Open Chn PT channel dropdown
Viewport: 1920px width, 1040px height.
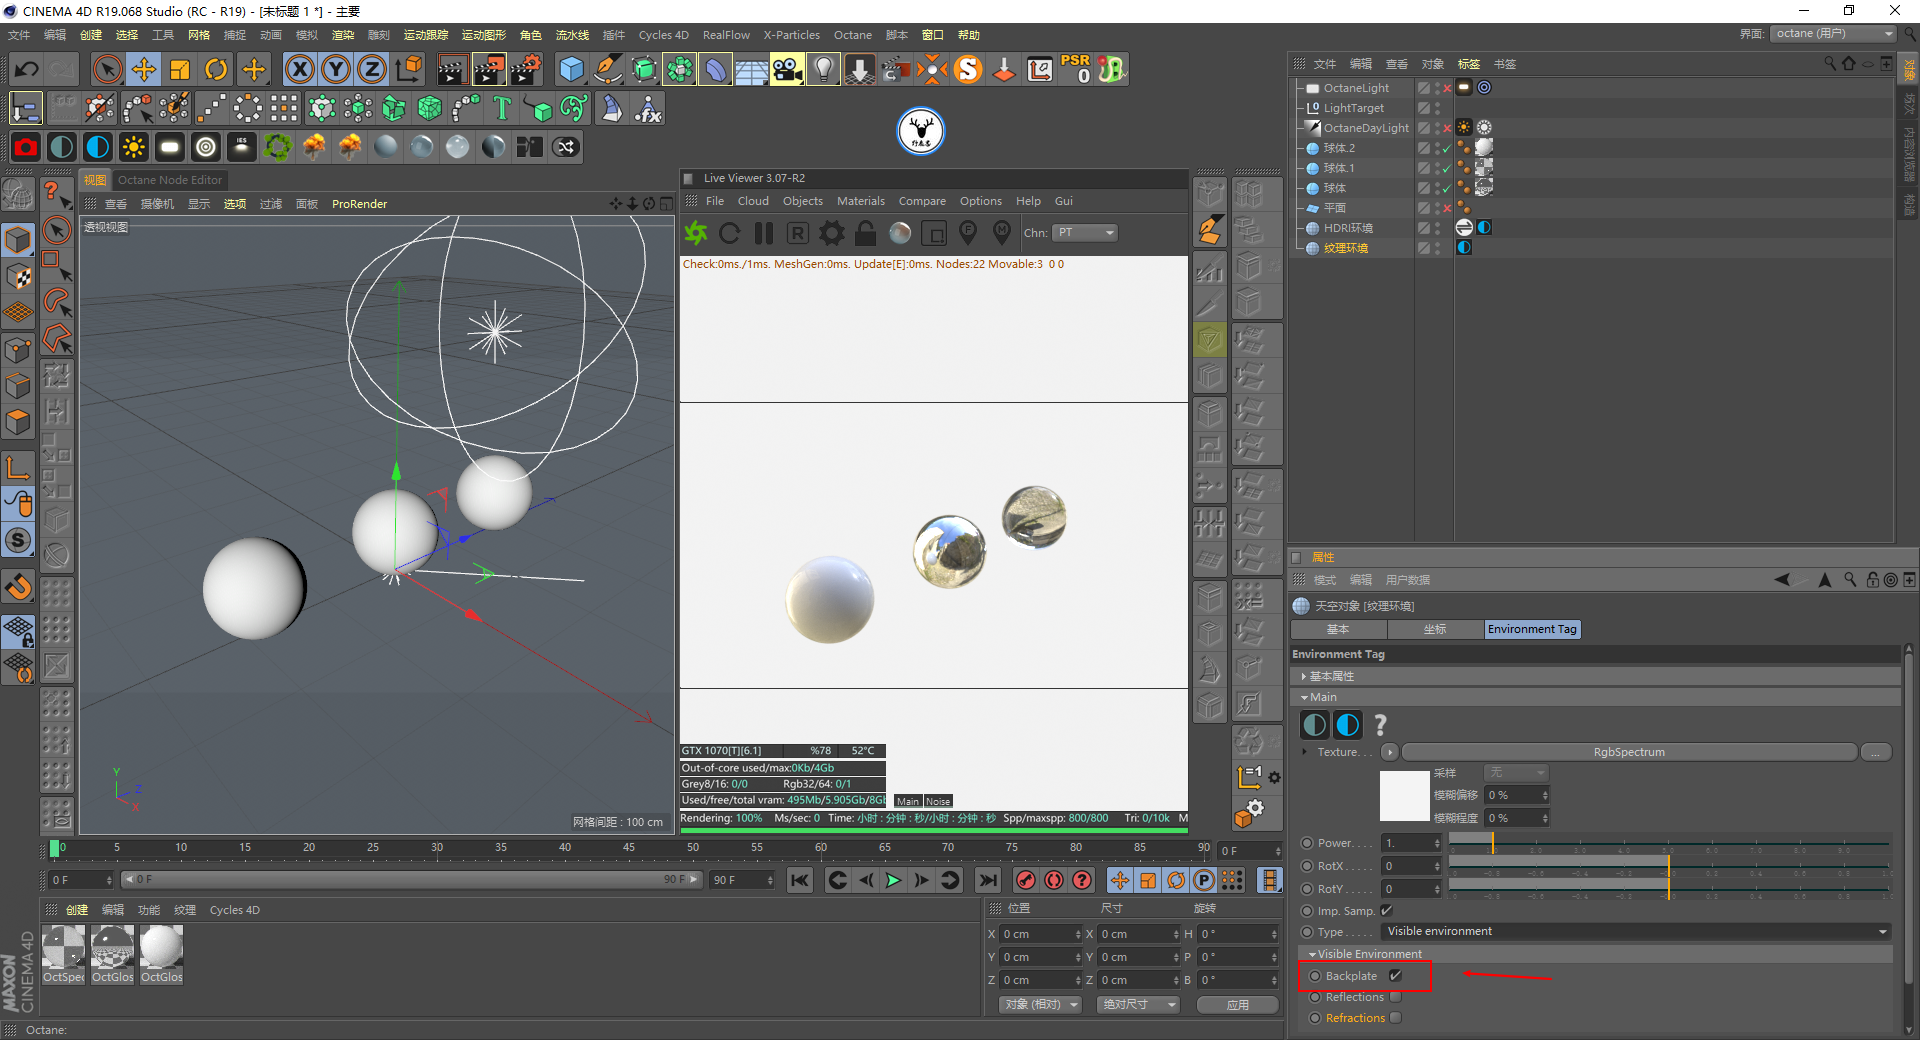(1085, 233)
